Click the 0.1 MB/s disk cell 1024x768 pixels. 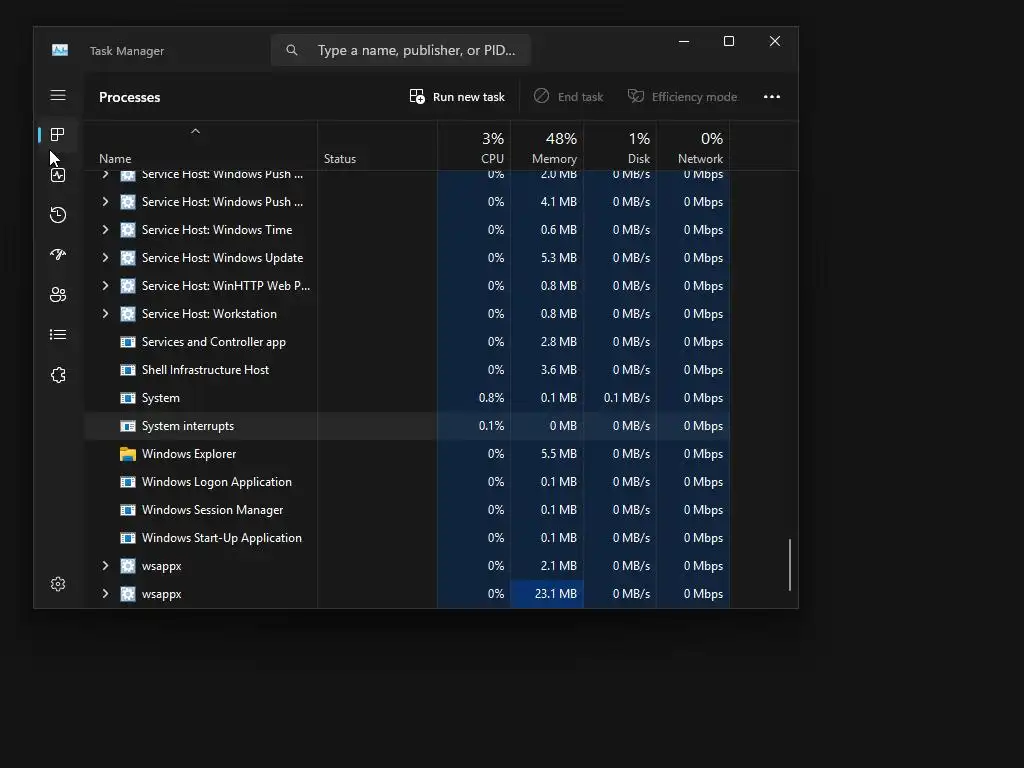tap(620, 398)
